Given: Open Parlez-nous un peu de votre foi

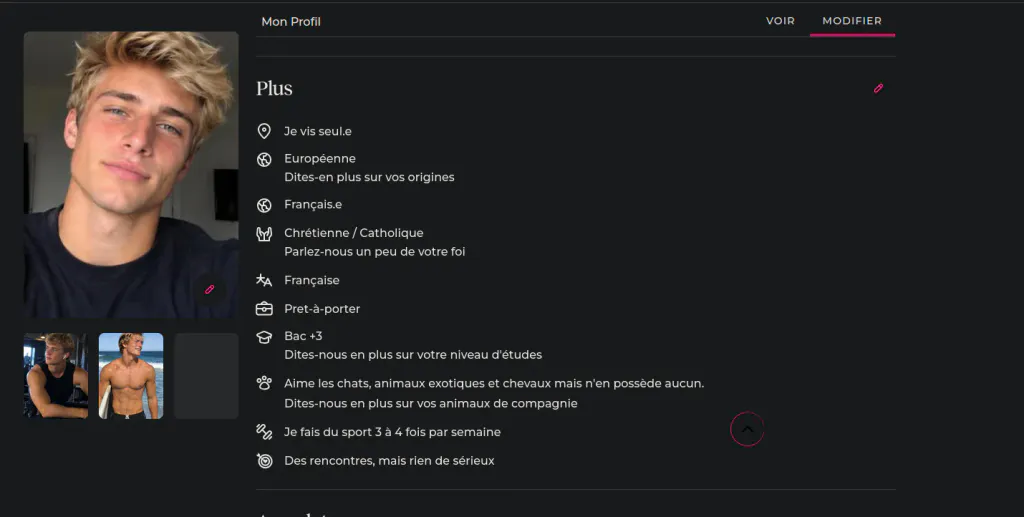Looking at the screenshot, I should pos(374,251).
